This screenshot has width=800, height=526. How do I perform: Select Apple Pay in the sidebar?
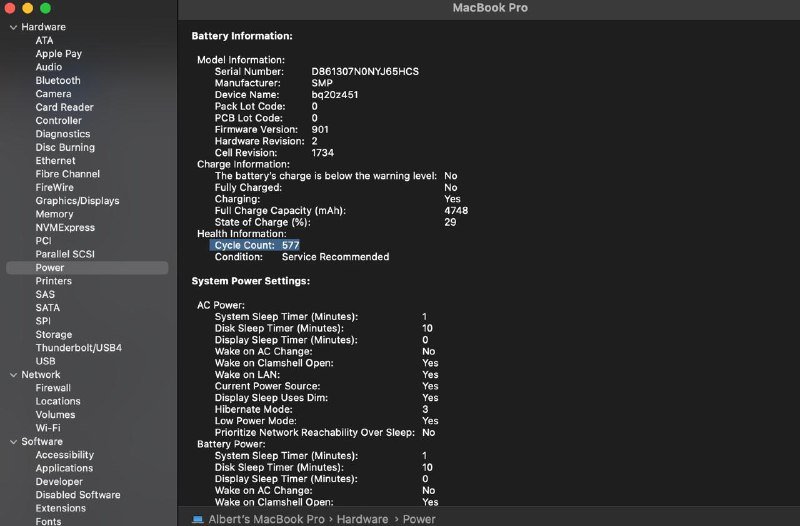point(59,54)
